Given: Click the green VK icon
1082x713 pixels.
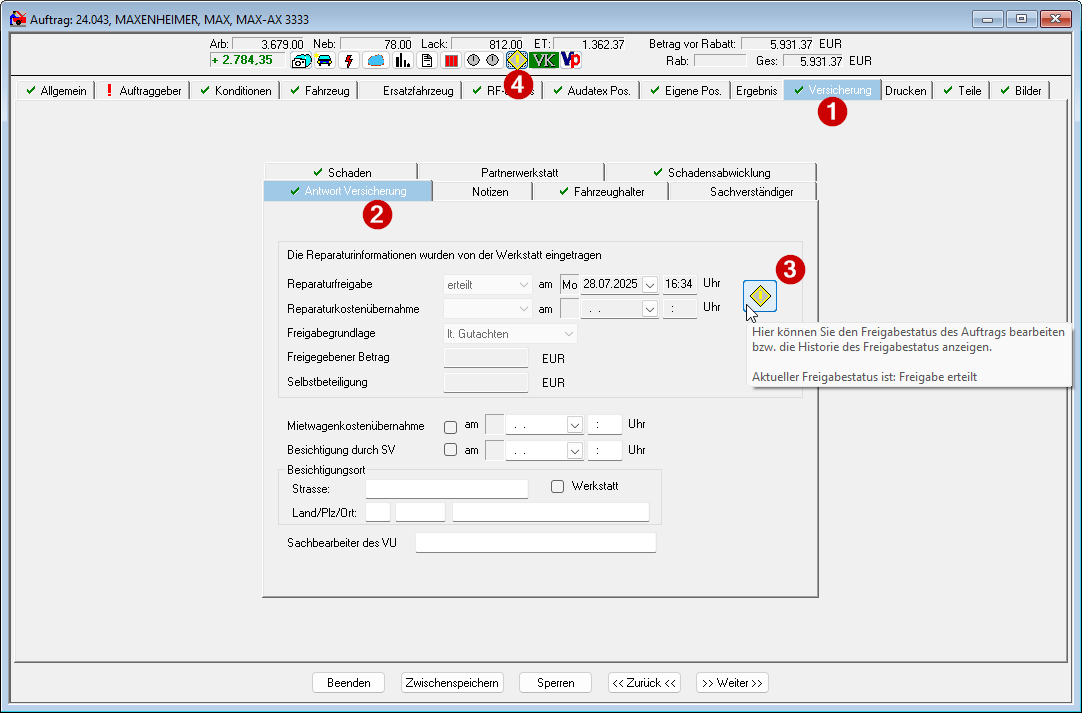Looking at the screenshot, I should (544, 61).
